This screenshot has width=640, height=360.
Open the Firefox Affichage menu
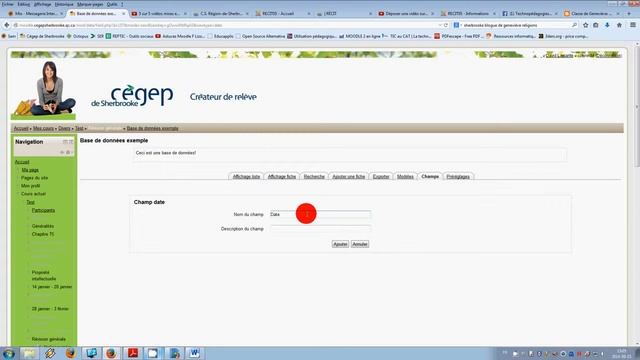pyautogui.click(x=42, y=4)
